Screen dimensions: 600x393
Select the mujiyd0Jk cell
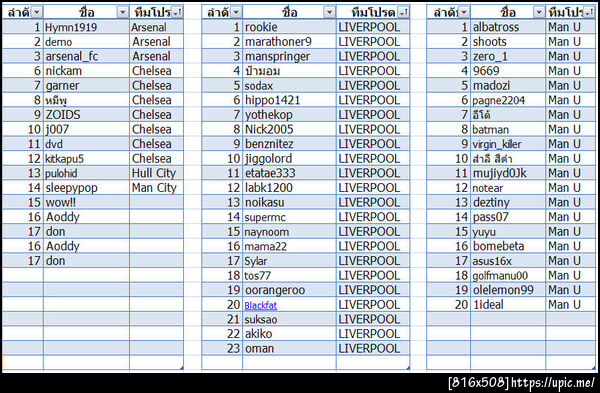(x=508, y=173)
